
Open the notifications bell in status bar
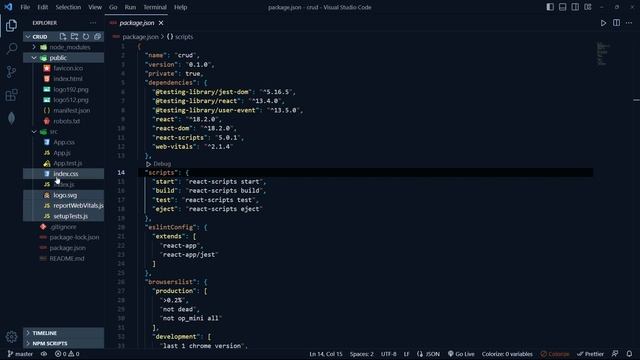[629, 354]
